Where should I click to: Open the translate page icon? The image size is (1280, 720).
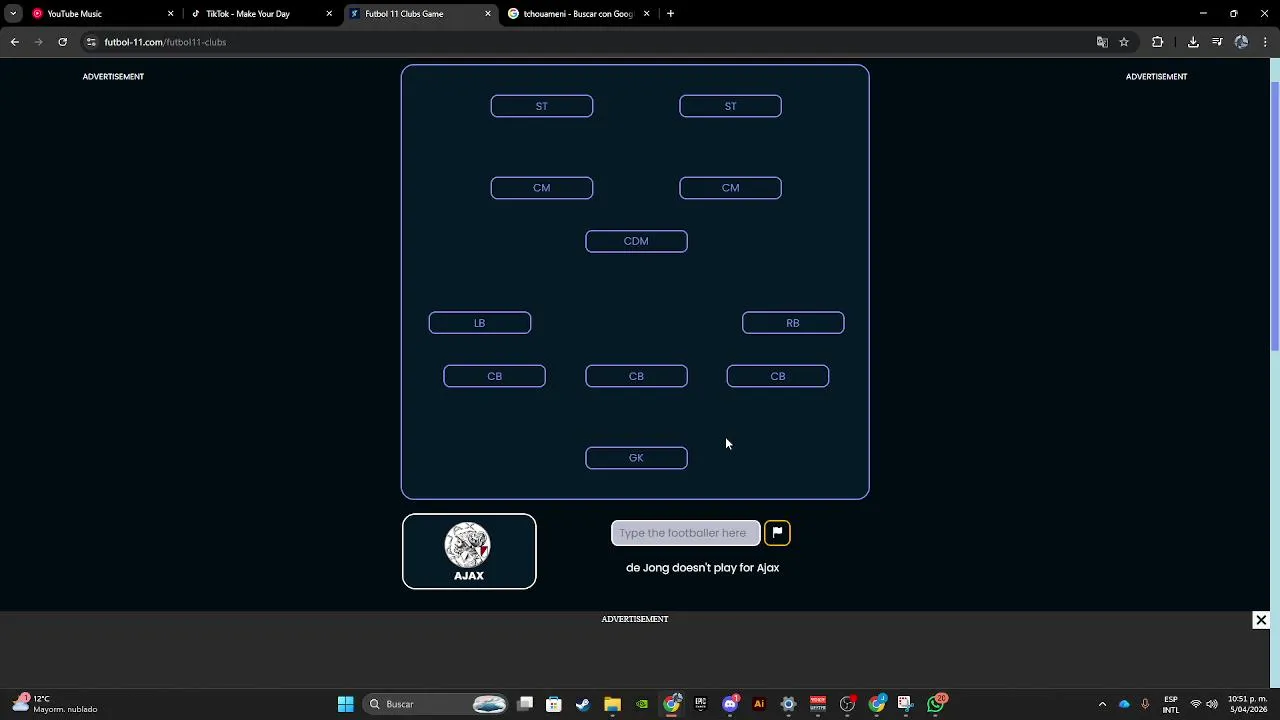coord(1102,42)
